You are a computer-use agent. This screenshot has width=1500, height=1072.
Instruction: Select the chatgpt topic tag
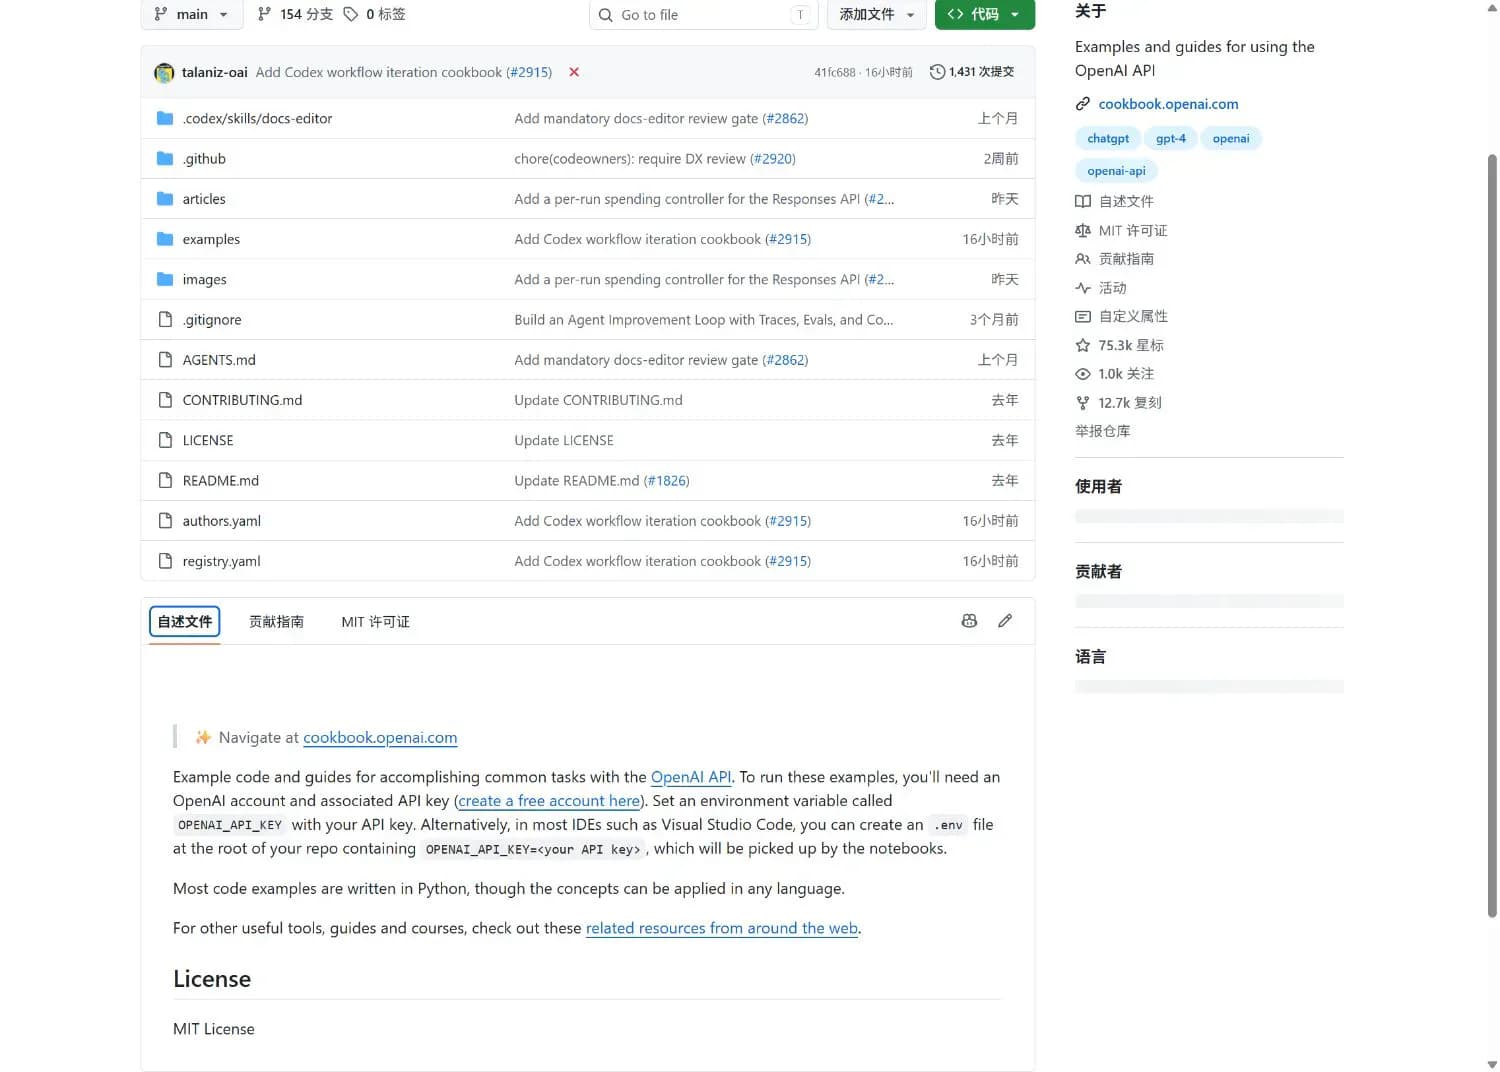(1108, 139)
